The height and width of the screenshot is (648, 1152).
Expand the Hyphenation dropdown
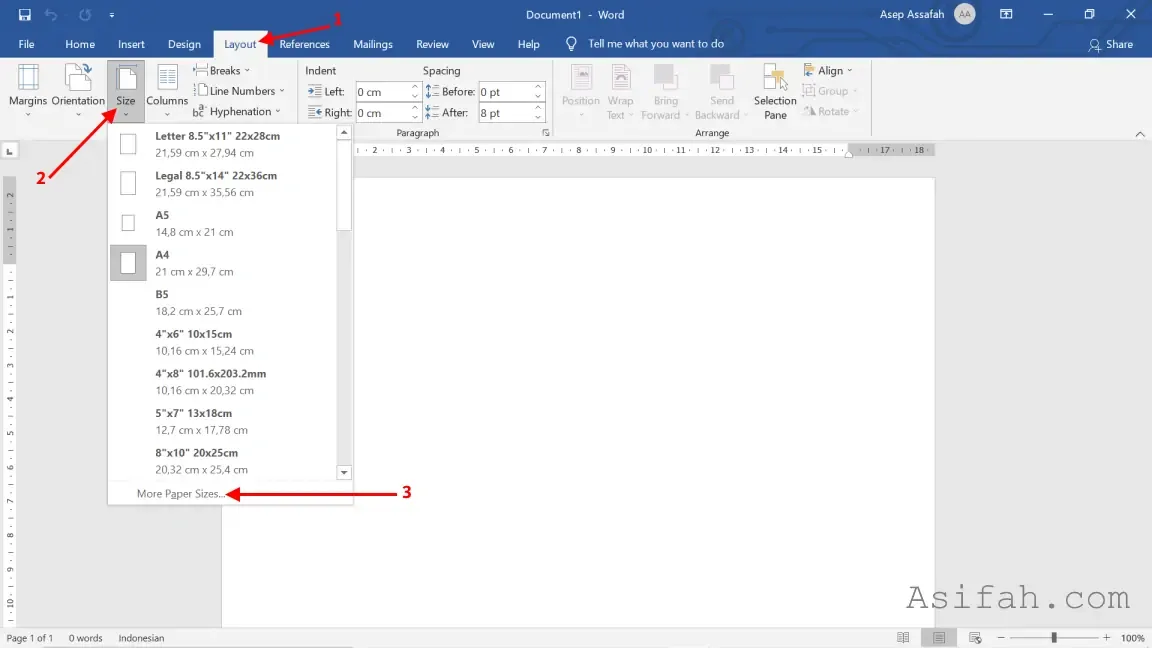237,112
